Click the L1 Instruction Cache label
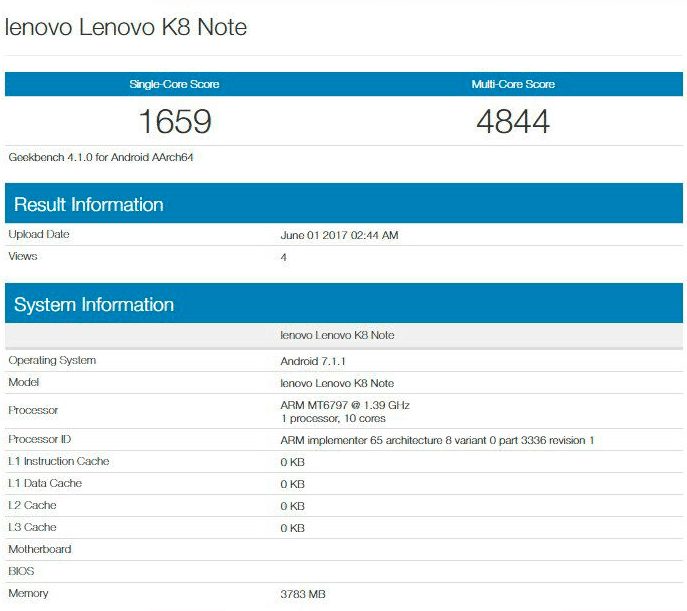The height and width of the screenshot is (611, 687). point(59,461)
